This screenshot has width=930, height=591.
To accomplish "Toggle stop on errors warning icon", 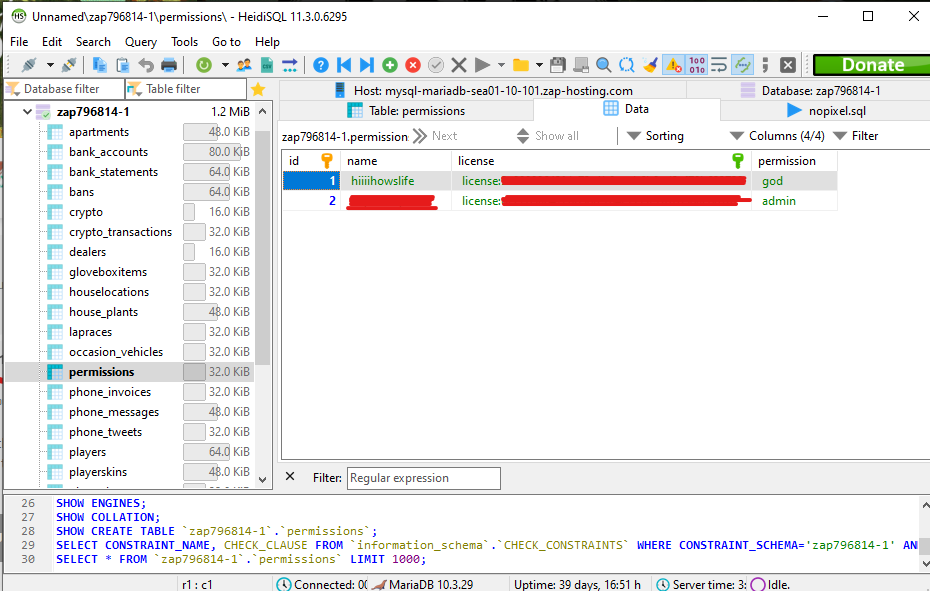I will point(673,65).
